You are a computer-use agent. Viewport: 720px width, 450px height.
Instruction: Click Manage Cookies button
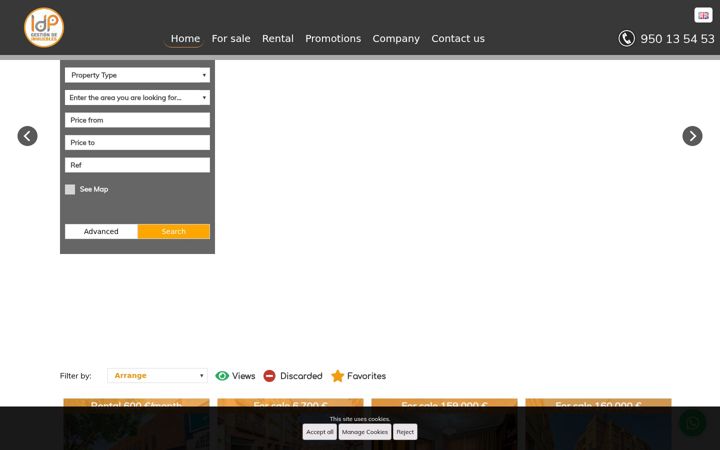(x=365, y=432)
